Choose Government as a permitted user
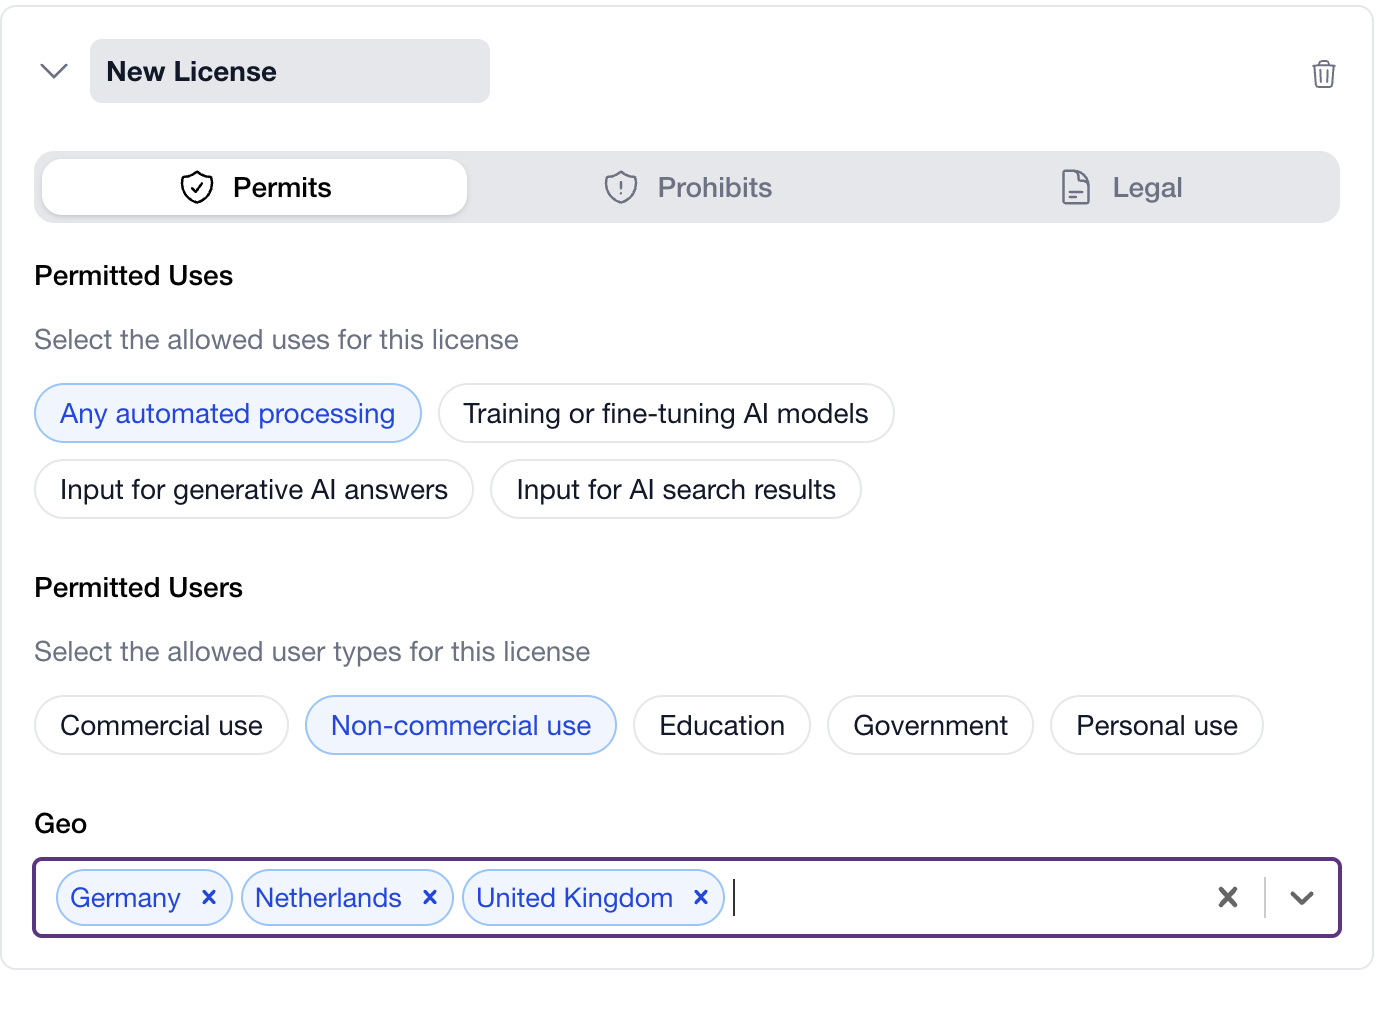This screenshot has width=1388, height=1026. [x=929, y=725]
